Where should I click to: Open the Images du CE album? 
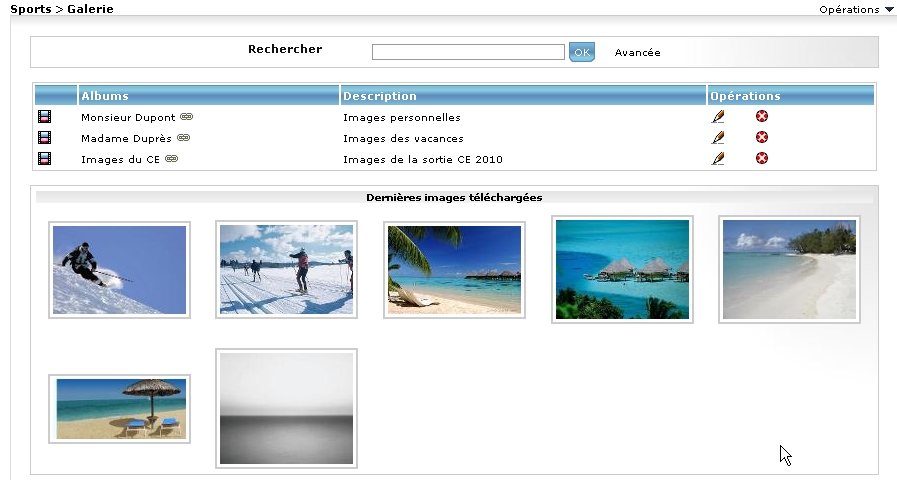coord(120,160)
